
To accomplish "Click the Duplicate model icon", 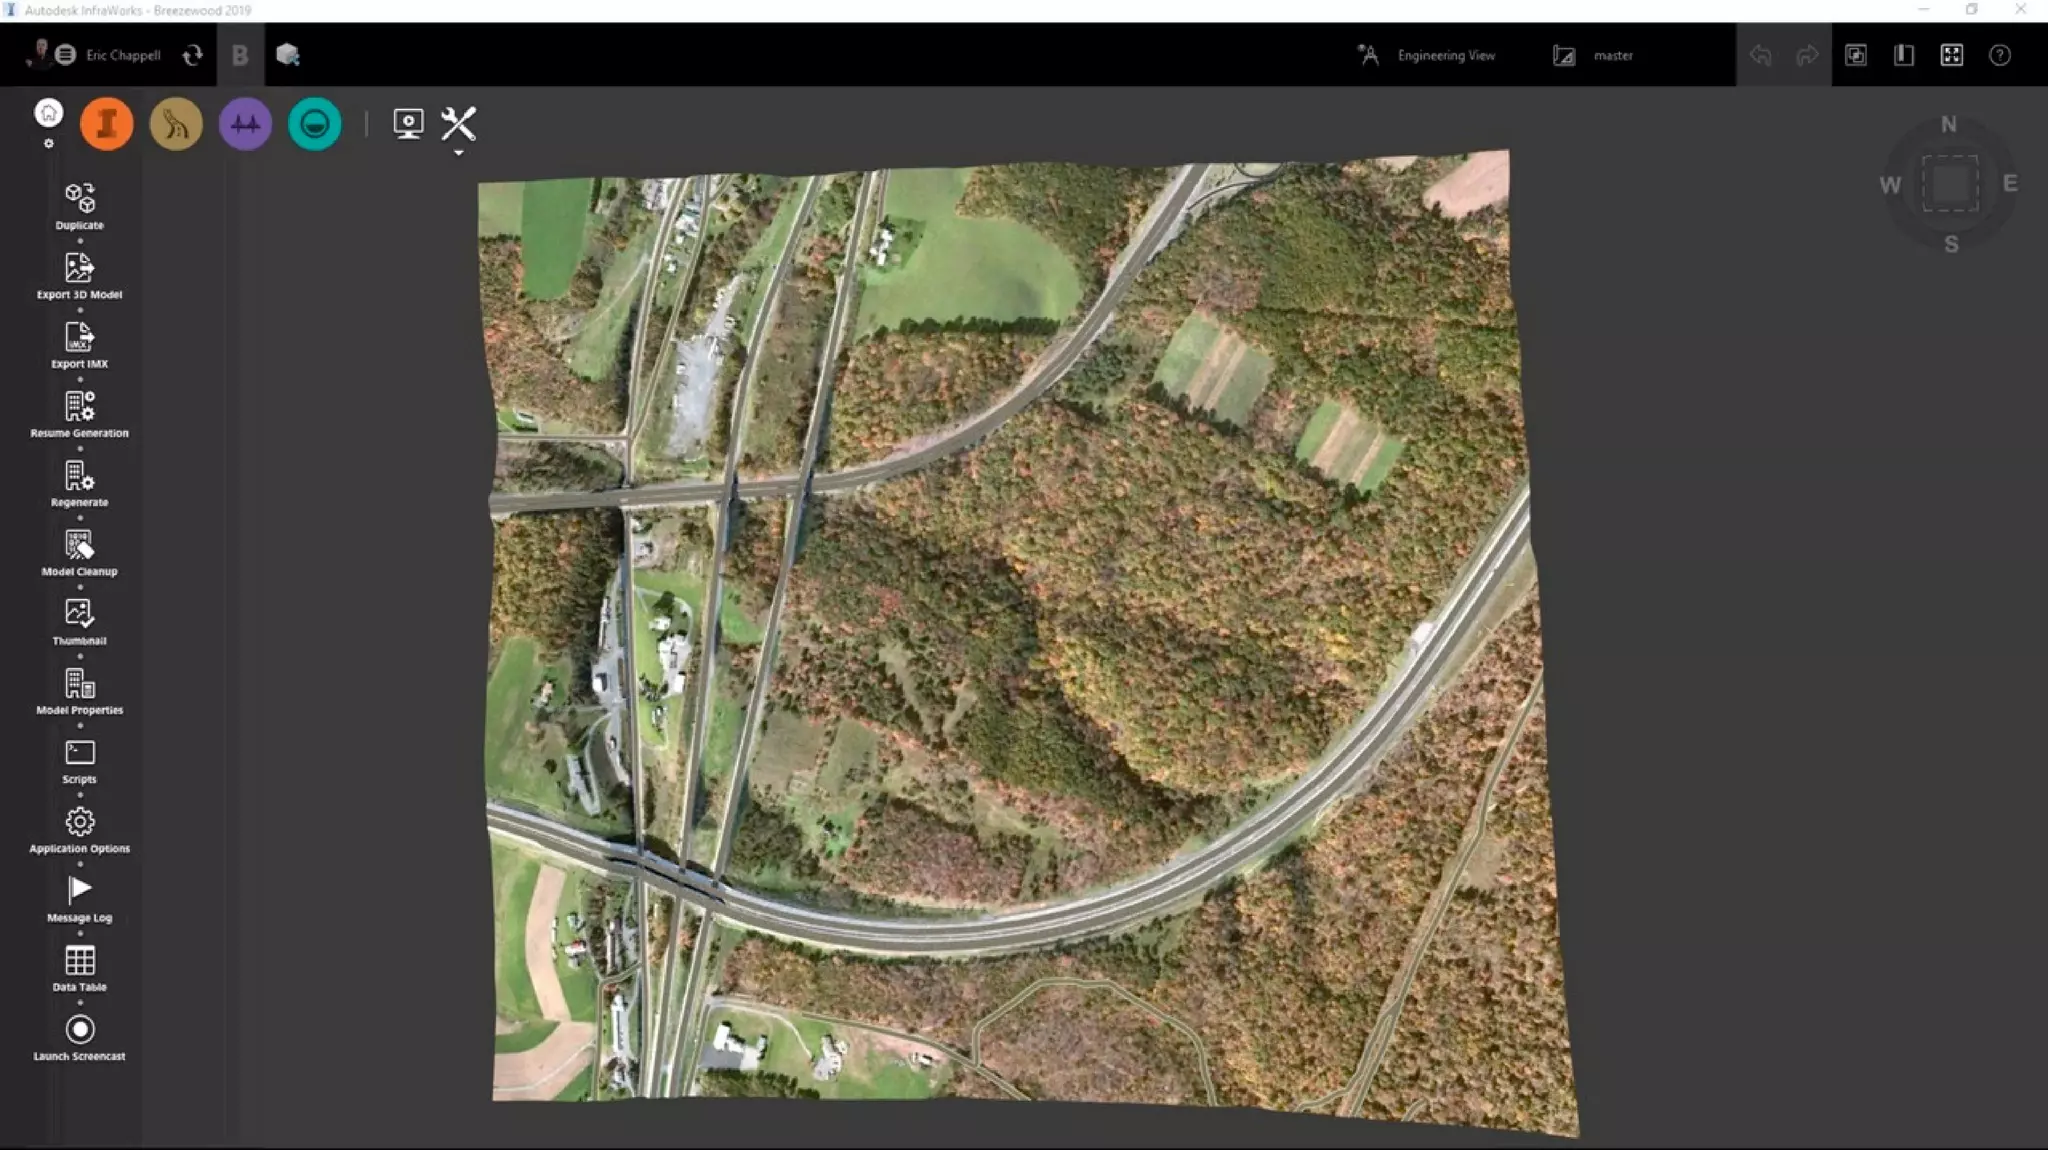I will click(x=79, y=199).
